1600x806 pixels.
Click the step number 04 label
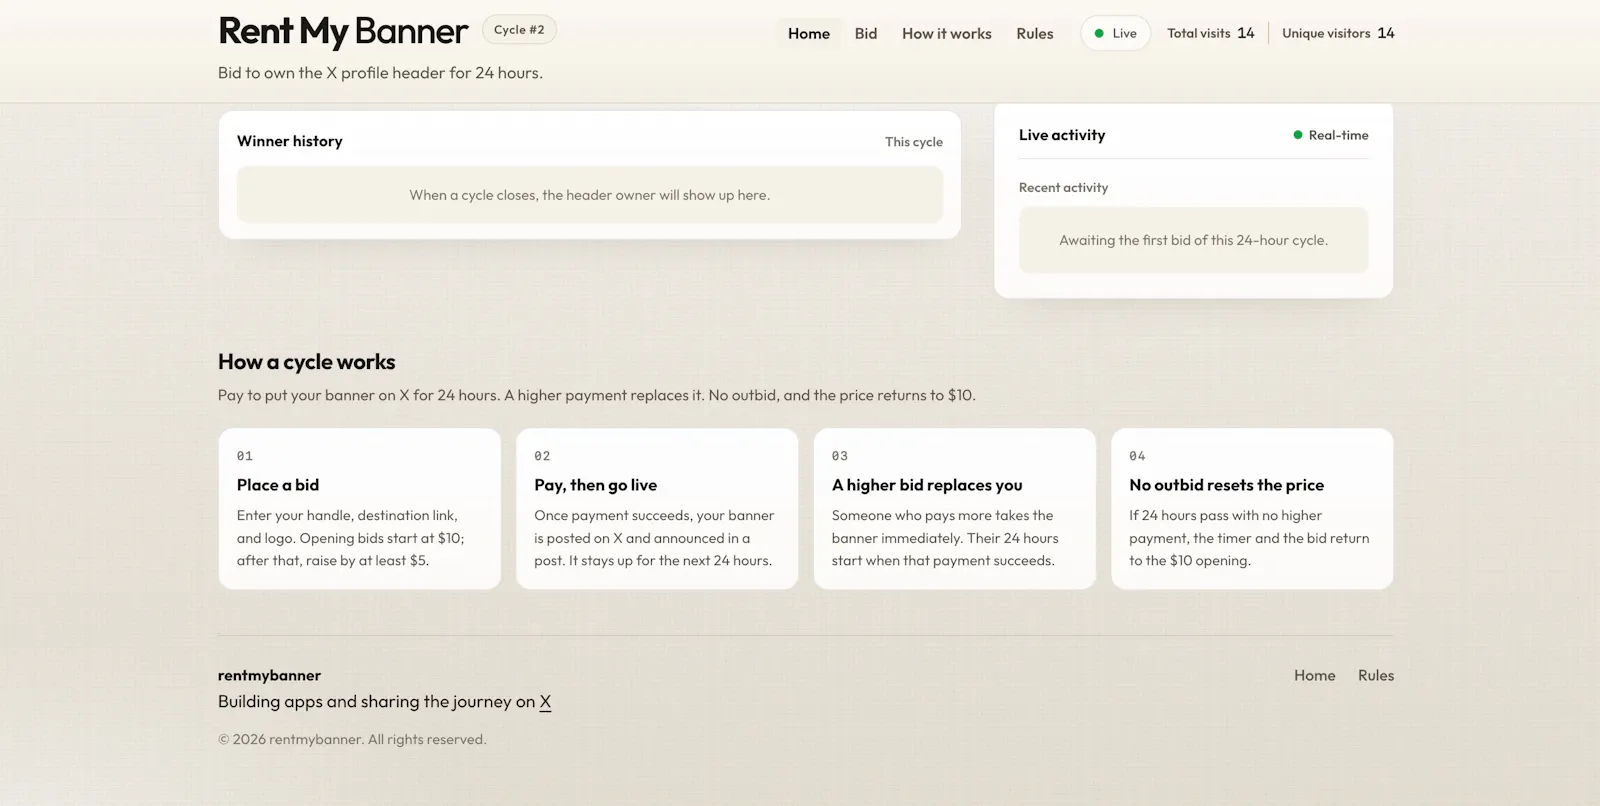pos(1137,456)
